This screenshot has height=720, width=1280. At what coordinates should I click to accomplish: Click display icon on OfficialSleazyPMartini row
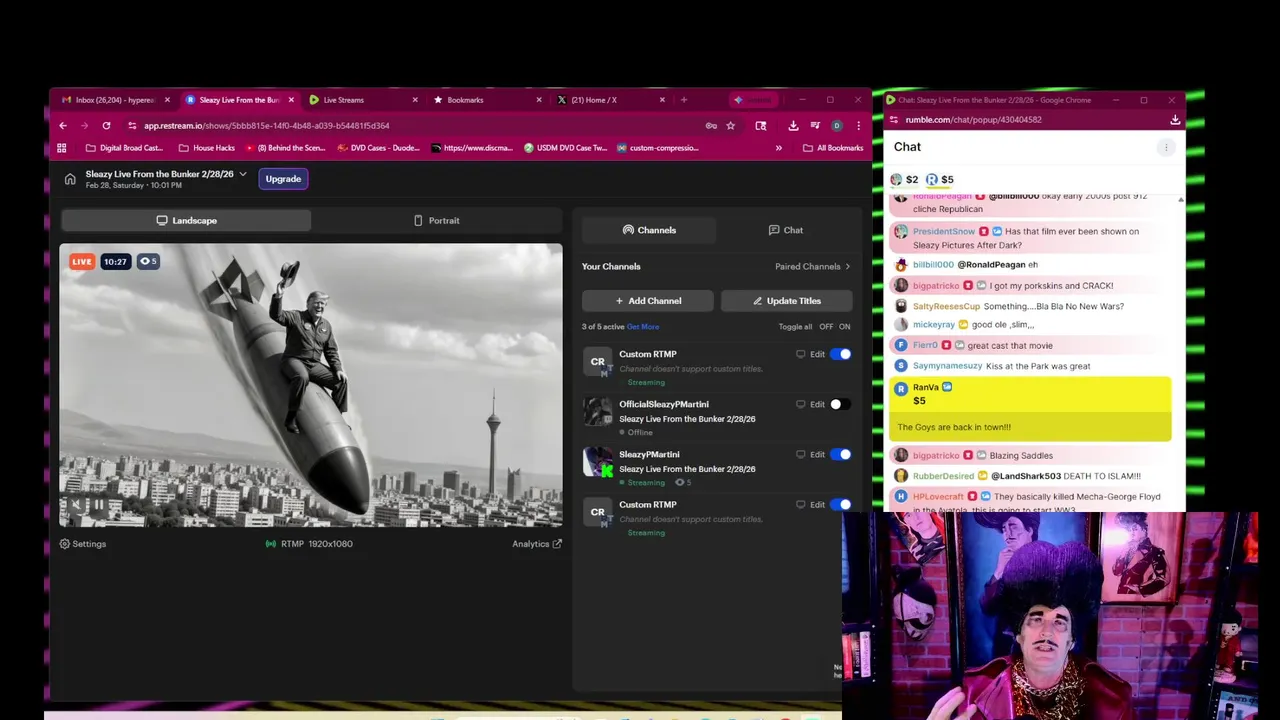click(800, 404)
